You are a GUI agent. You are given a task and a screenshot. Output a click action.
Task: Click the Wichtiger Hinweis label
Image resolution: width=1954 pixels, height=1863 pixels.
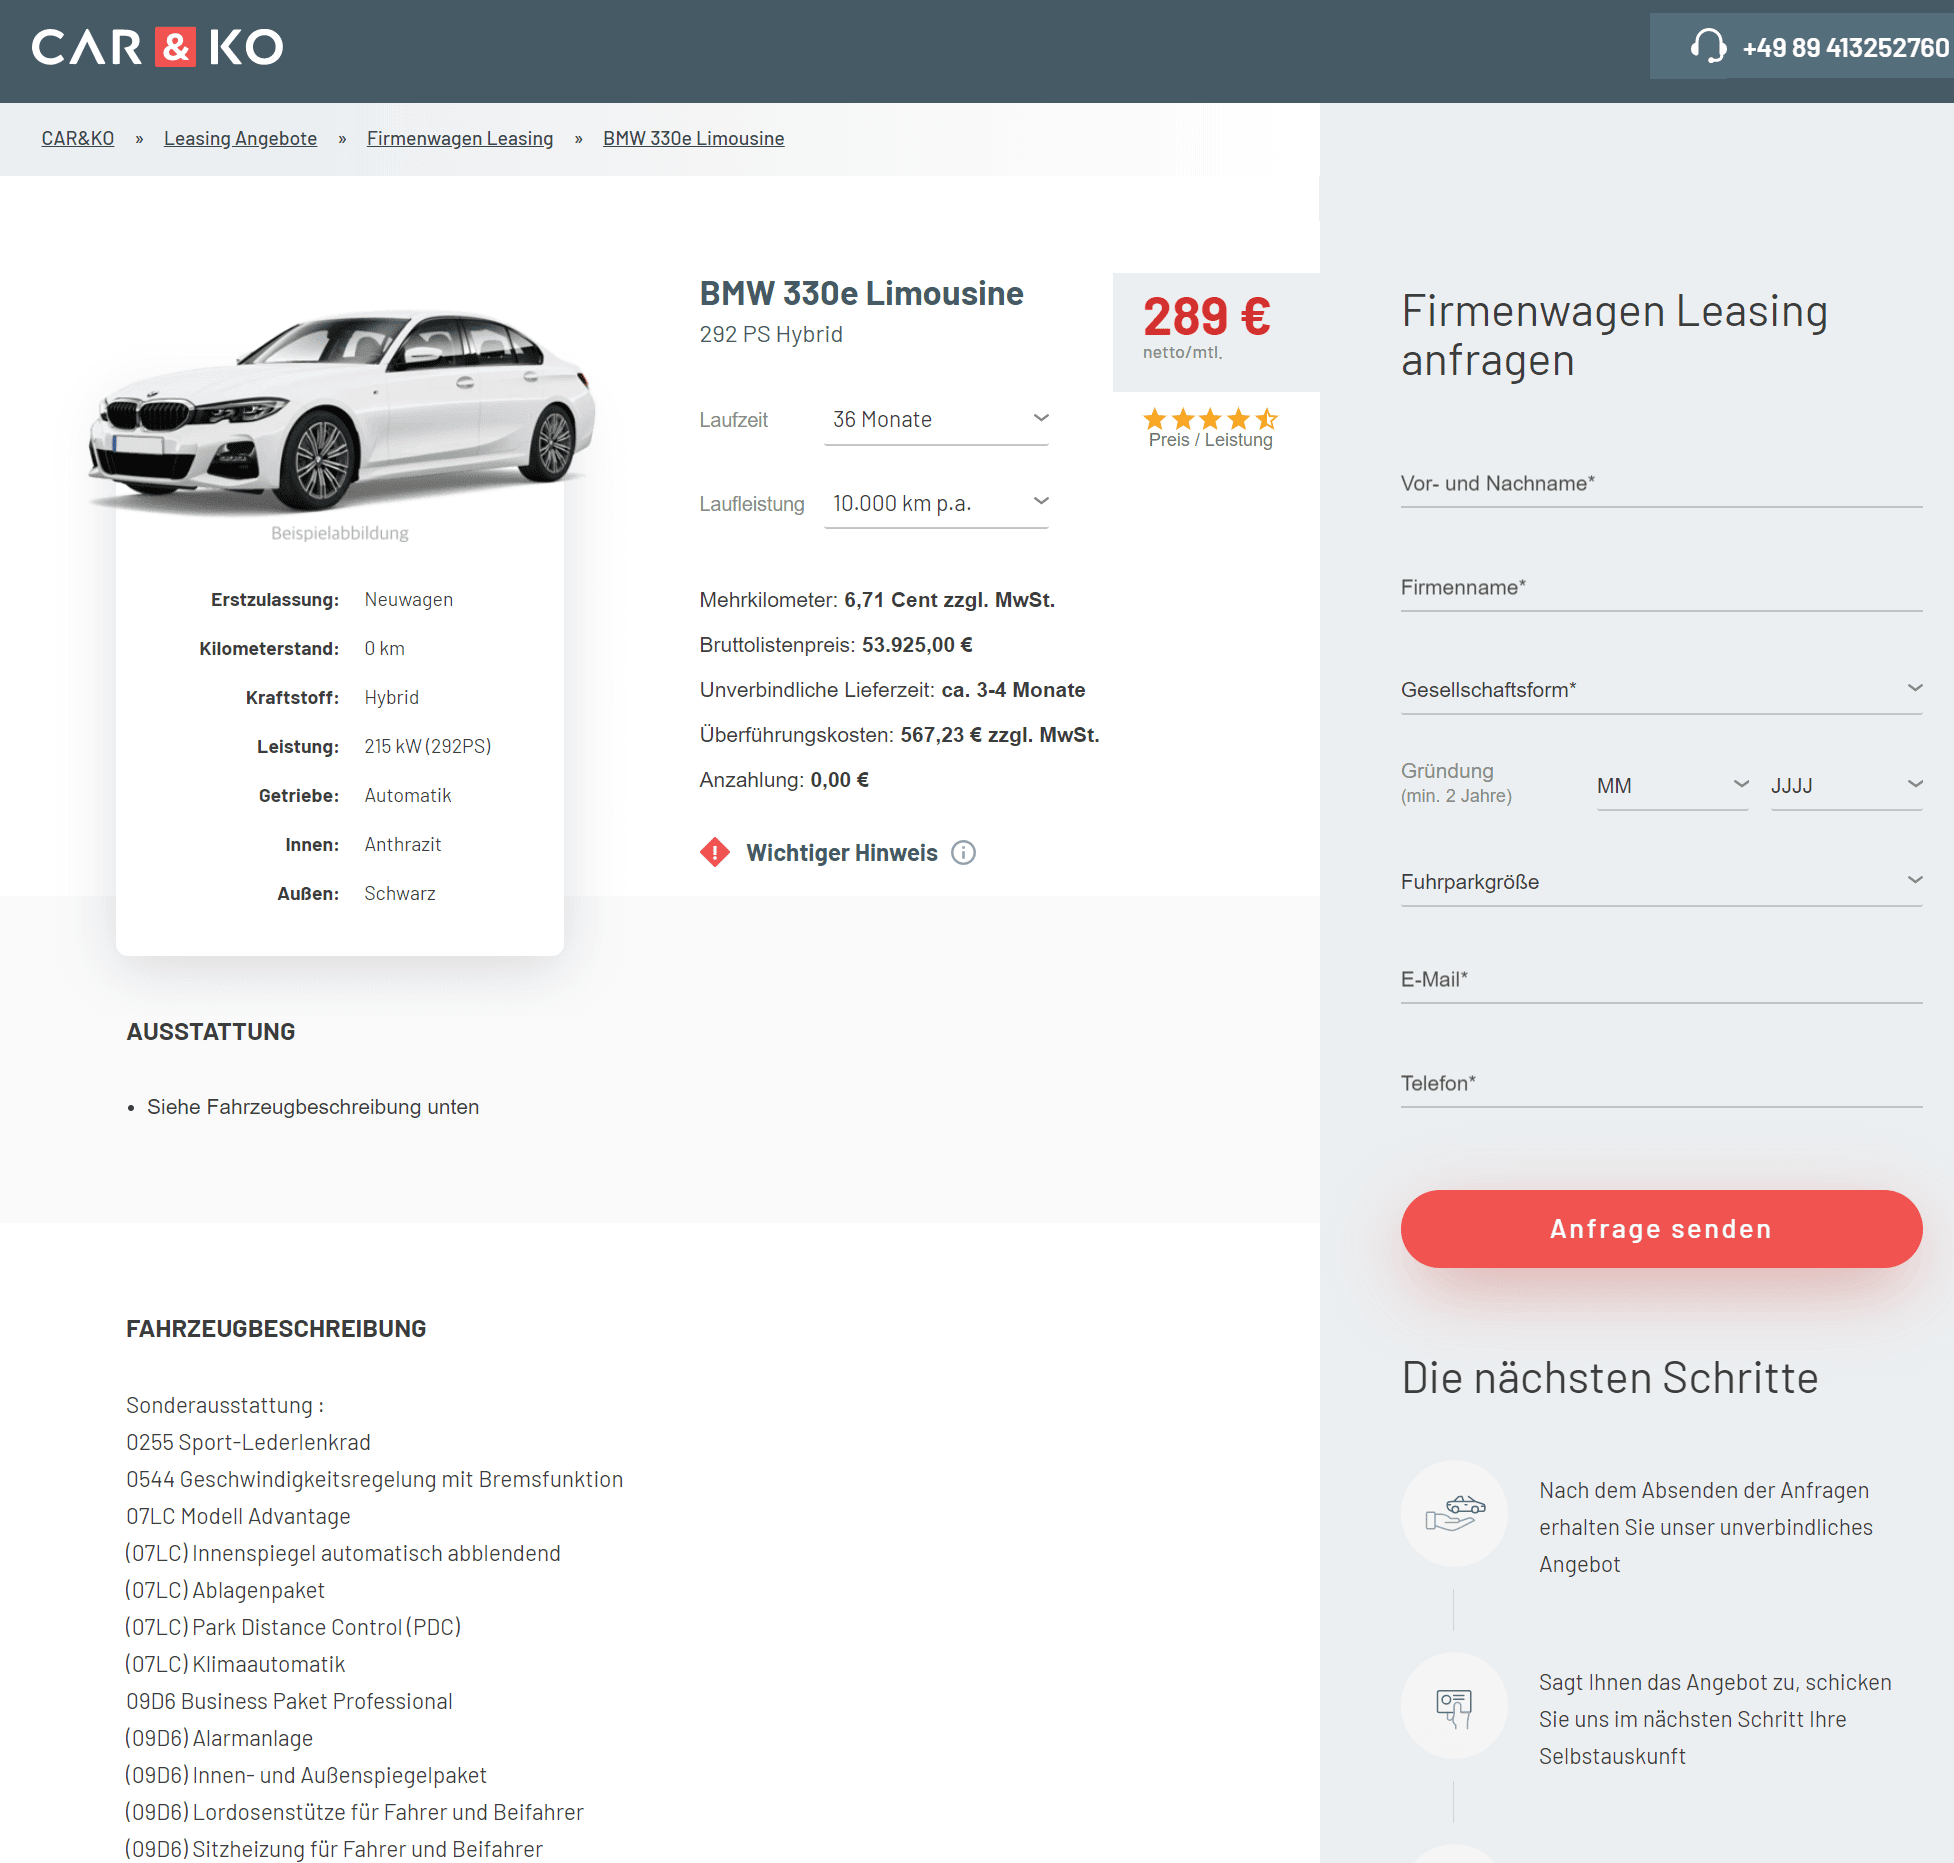coord(842,853)
